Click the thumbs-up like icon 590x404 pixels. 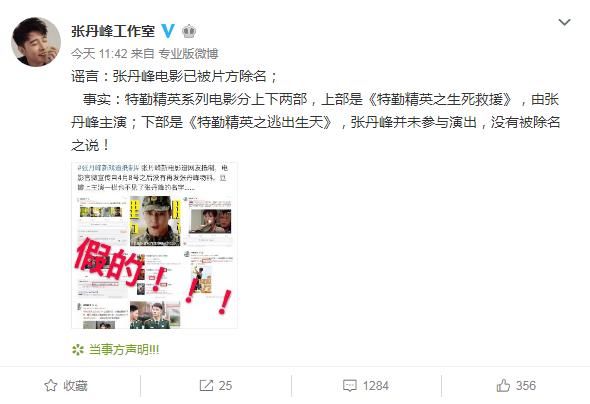click(503, 385)
